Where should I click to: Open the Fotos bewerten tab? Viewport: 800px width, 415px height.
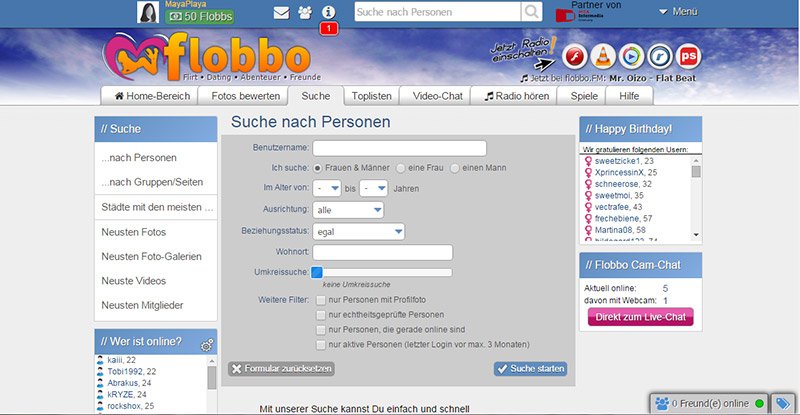click(245, 96)
